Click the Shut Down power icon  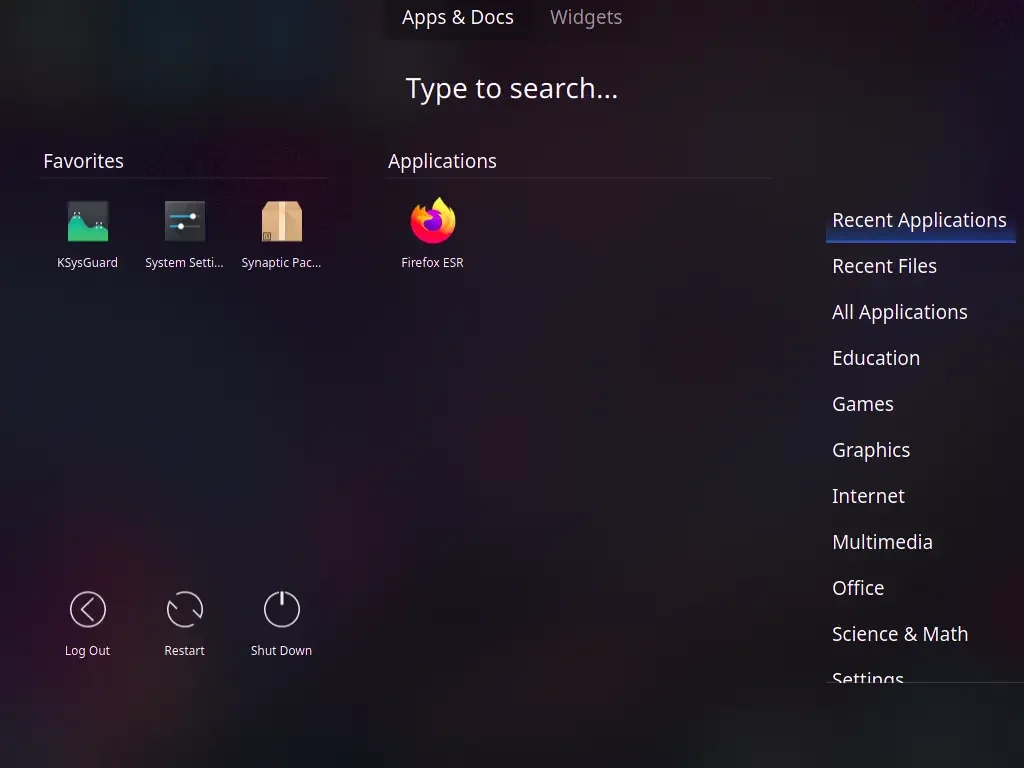coord(281,609)
